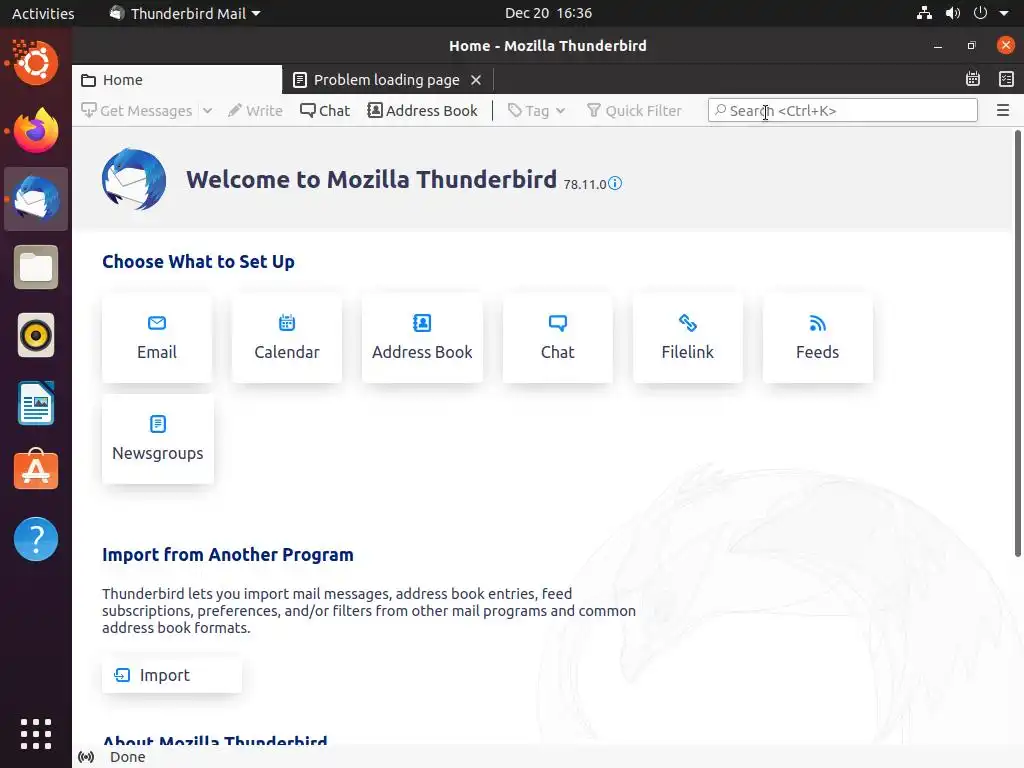Open the Email account setup card
Image resolution: width=1024 pixels, height=768 pixels.
point(157,338)
